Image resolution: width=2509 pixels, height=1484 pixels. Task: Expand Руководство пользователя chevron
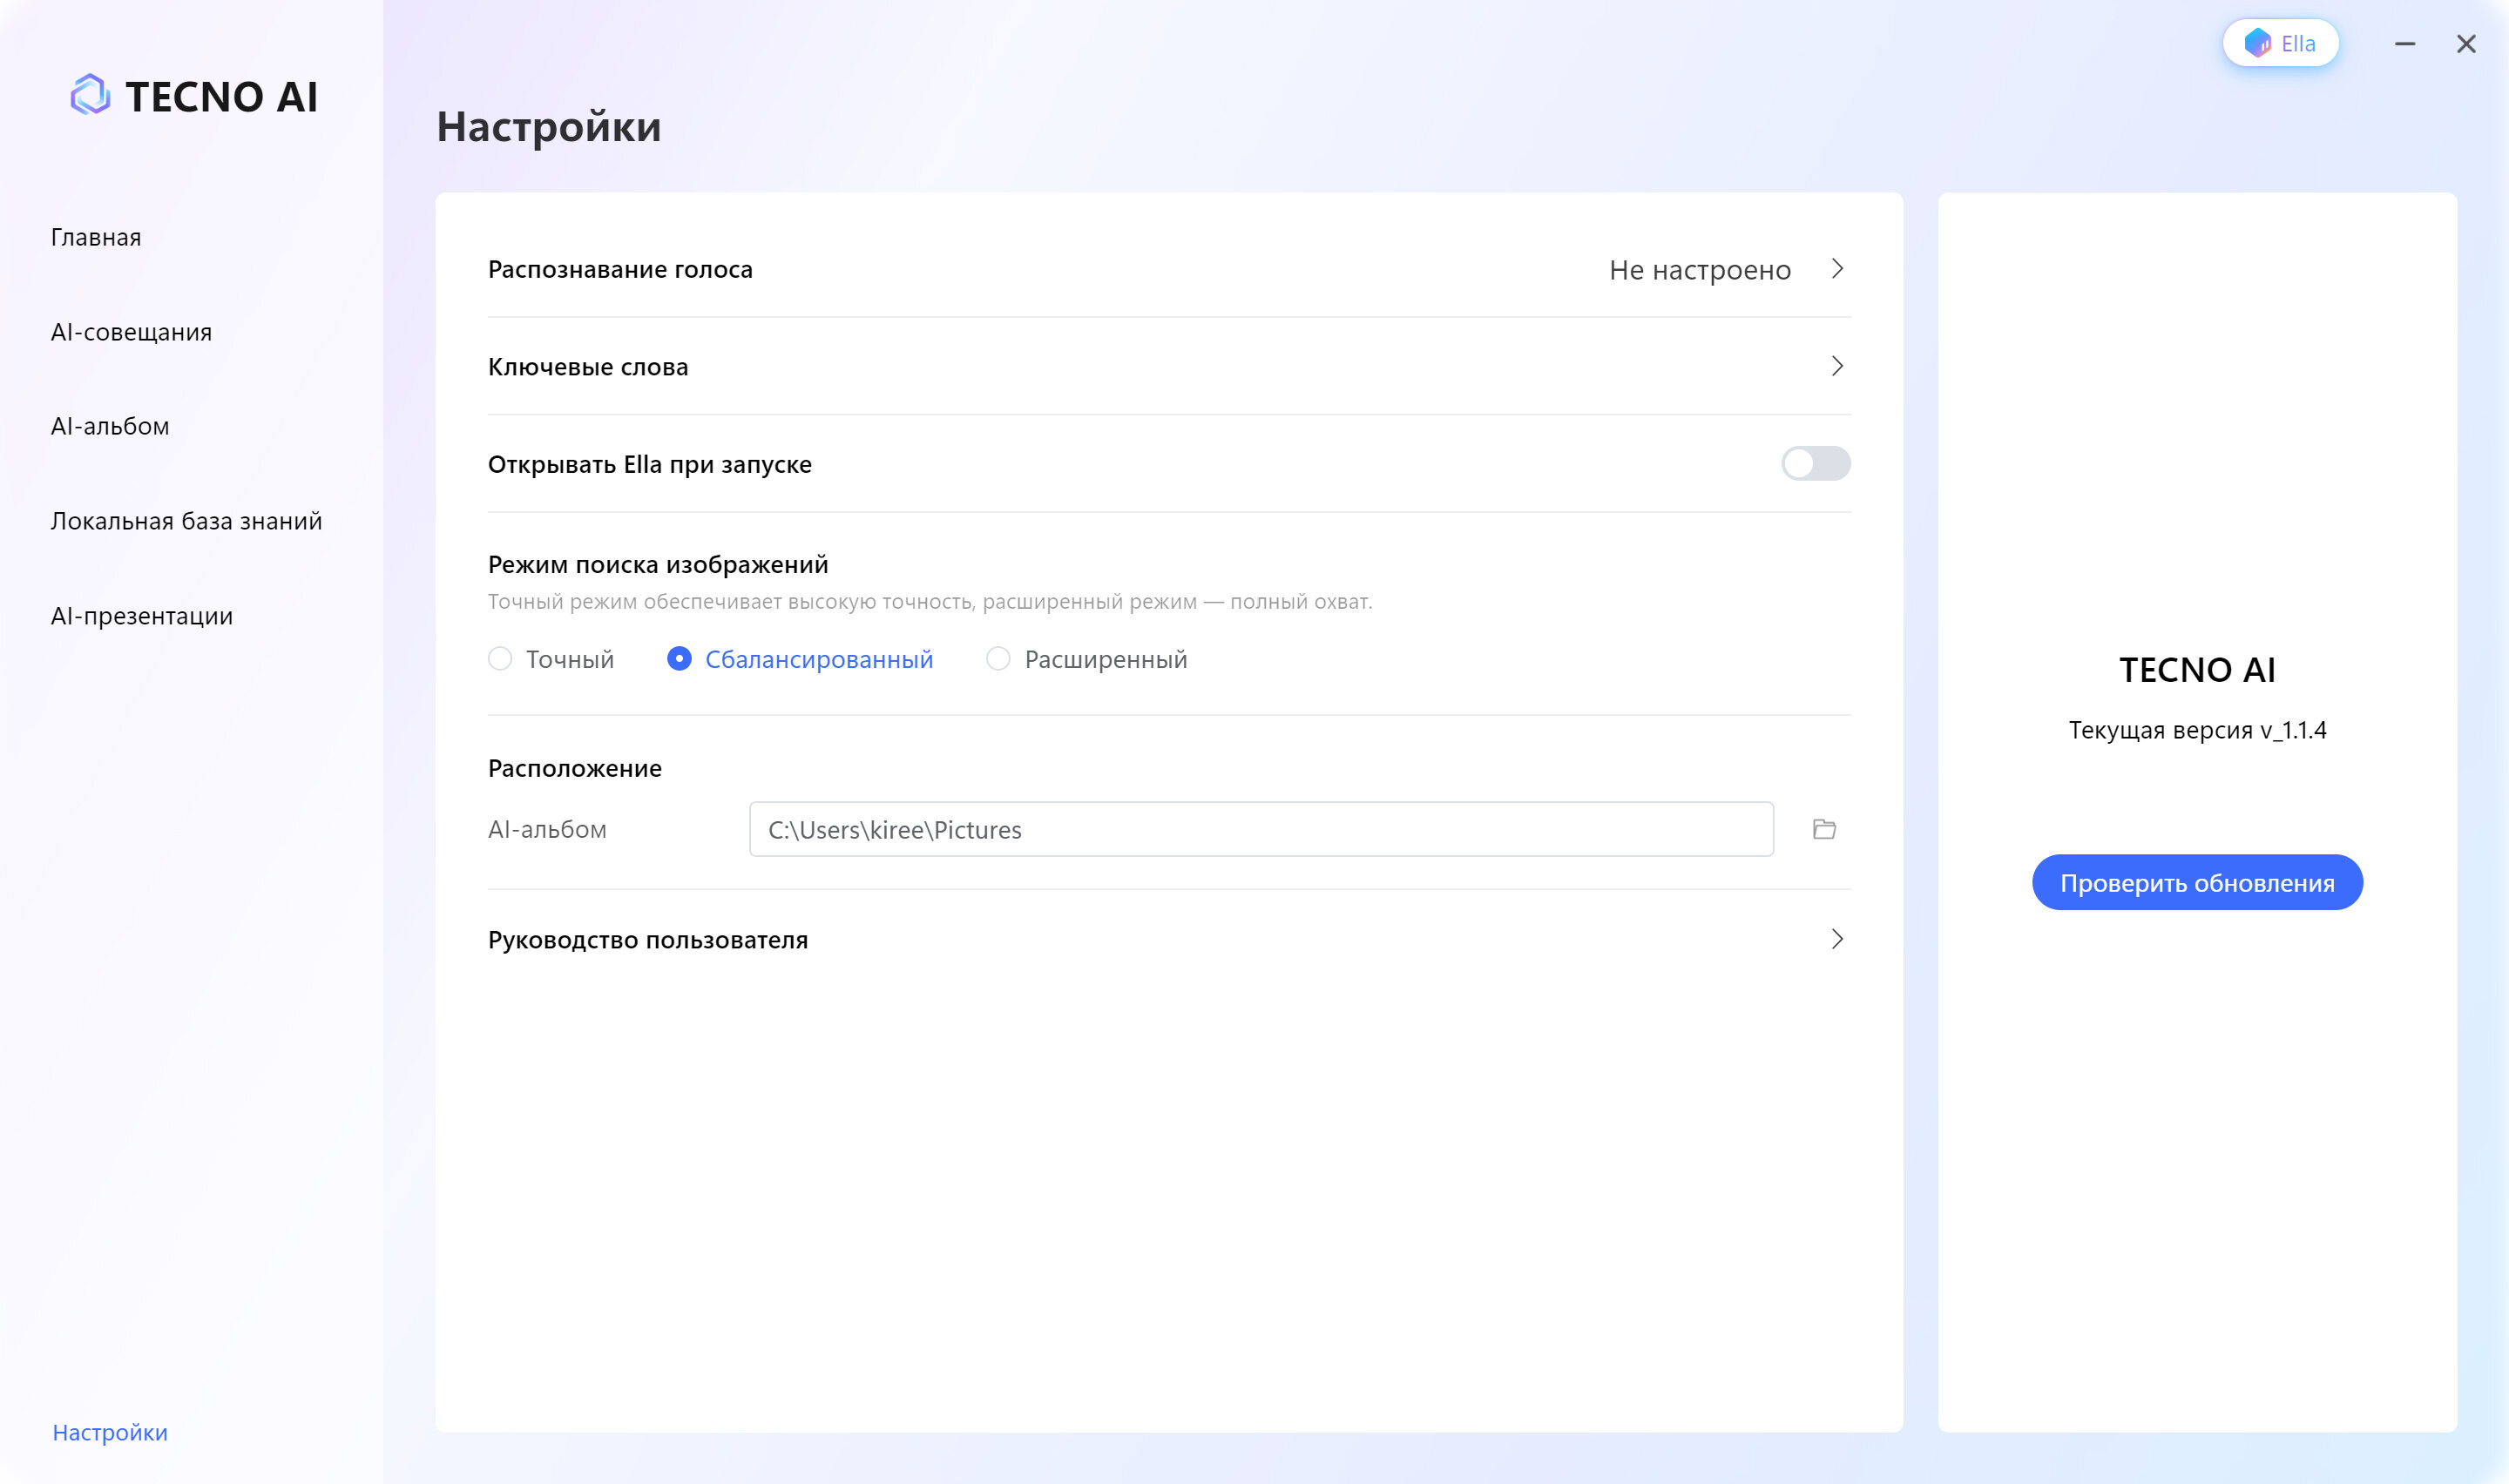(x=1837, y=939)
